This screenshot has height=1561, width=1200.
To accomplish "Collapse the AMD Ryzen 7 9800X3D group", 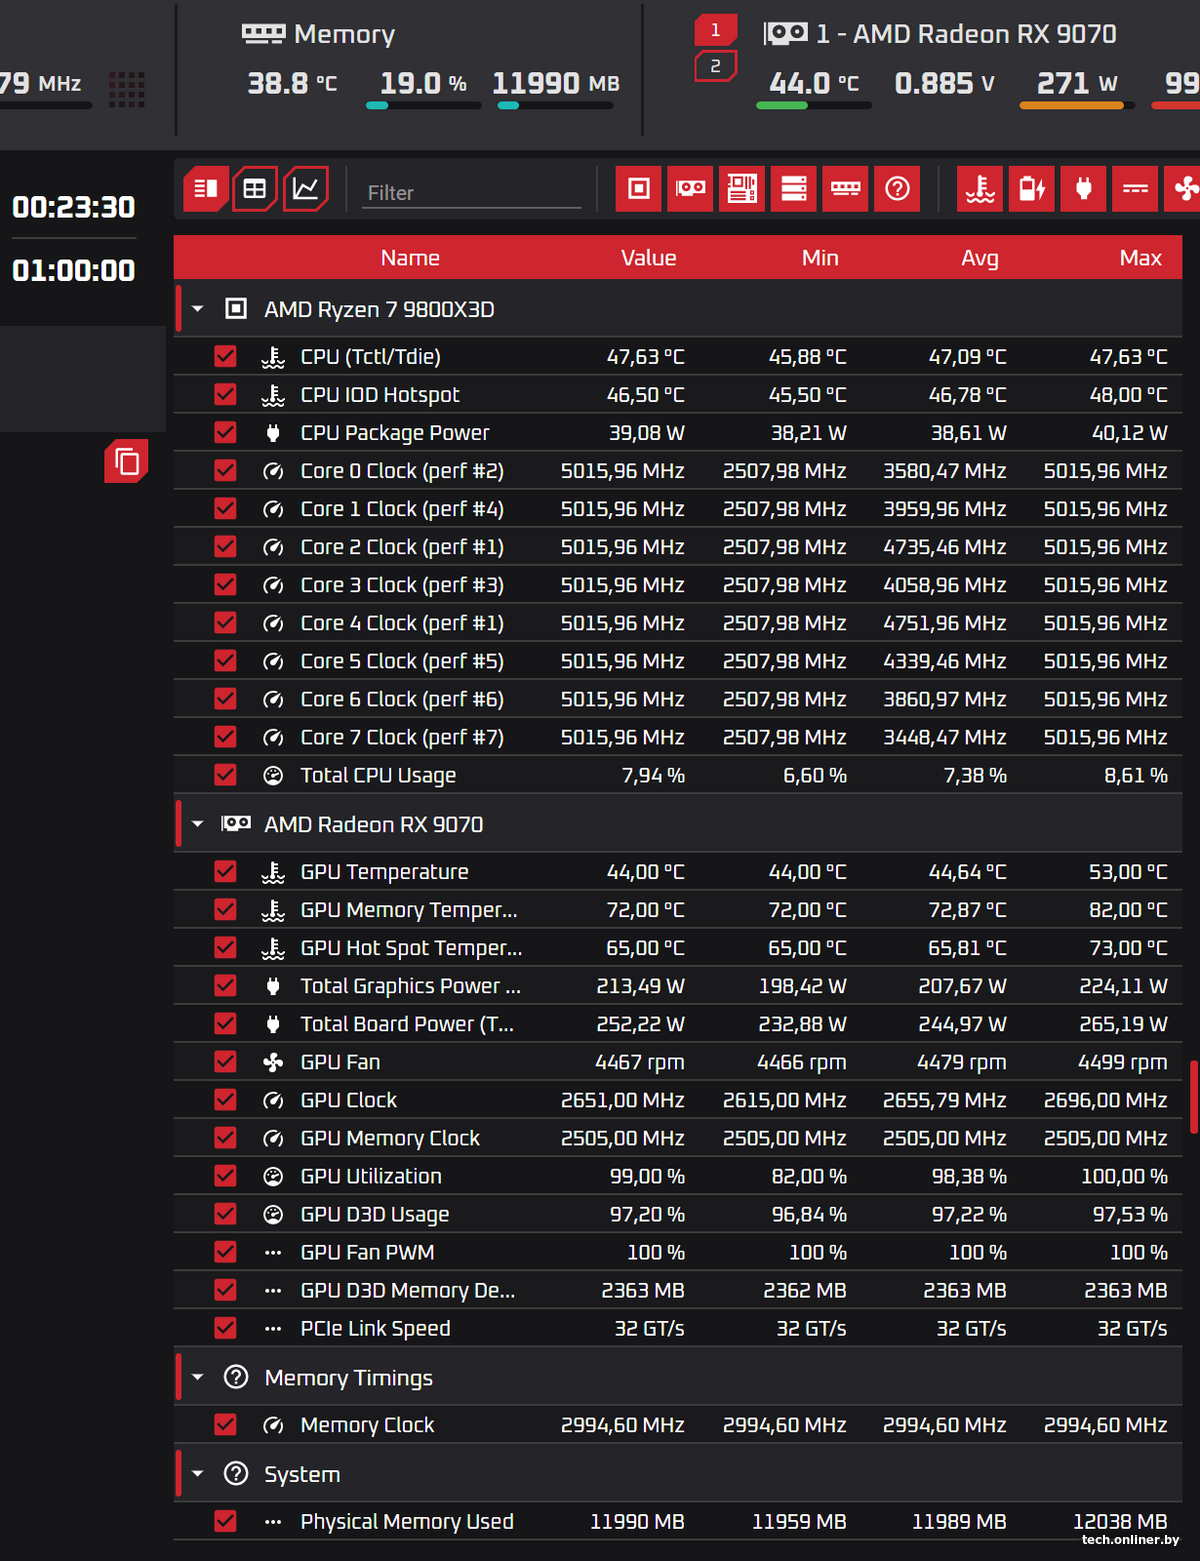I will [x=198, y=309].
